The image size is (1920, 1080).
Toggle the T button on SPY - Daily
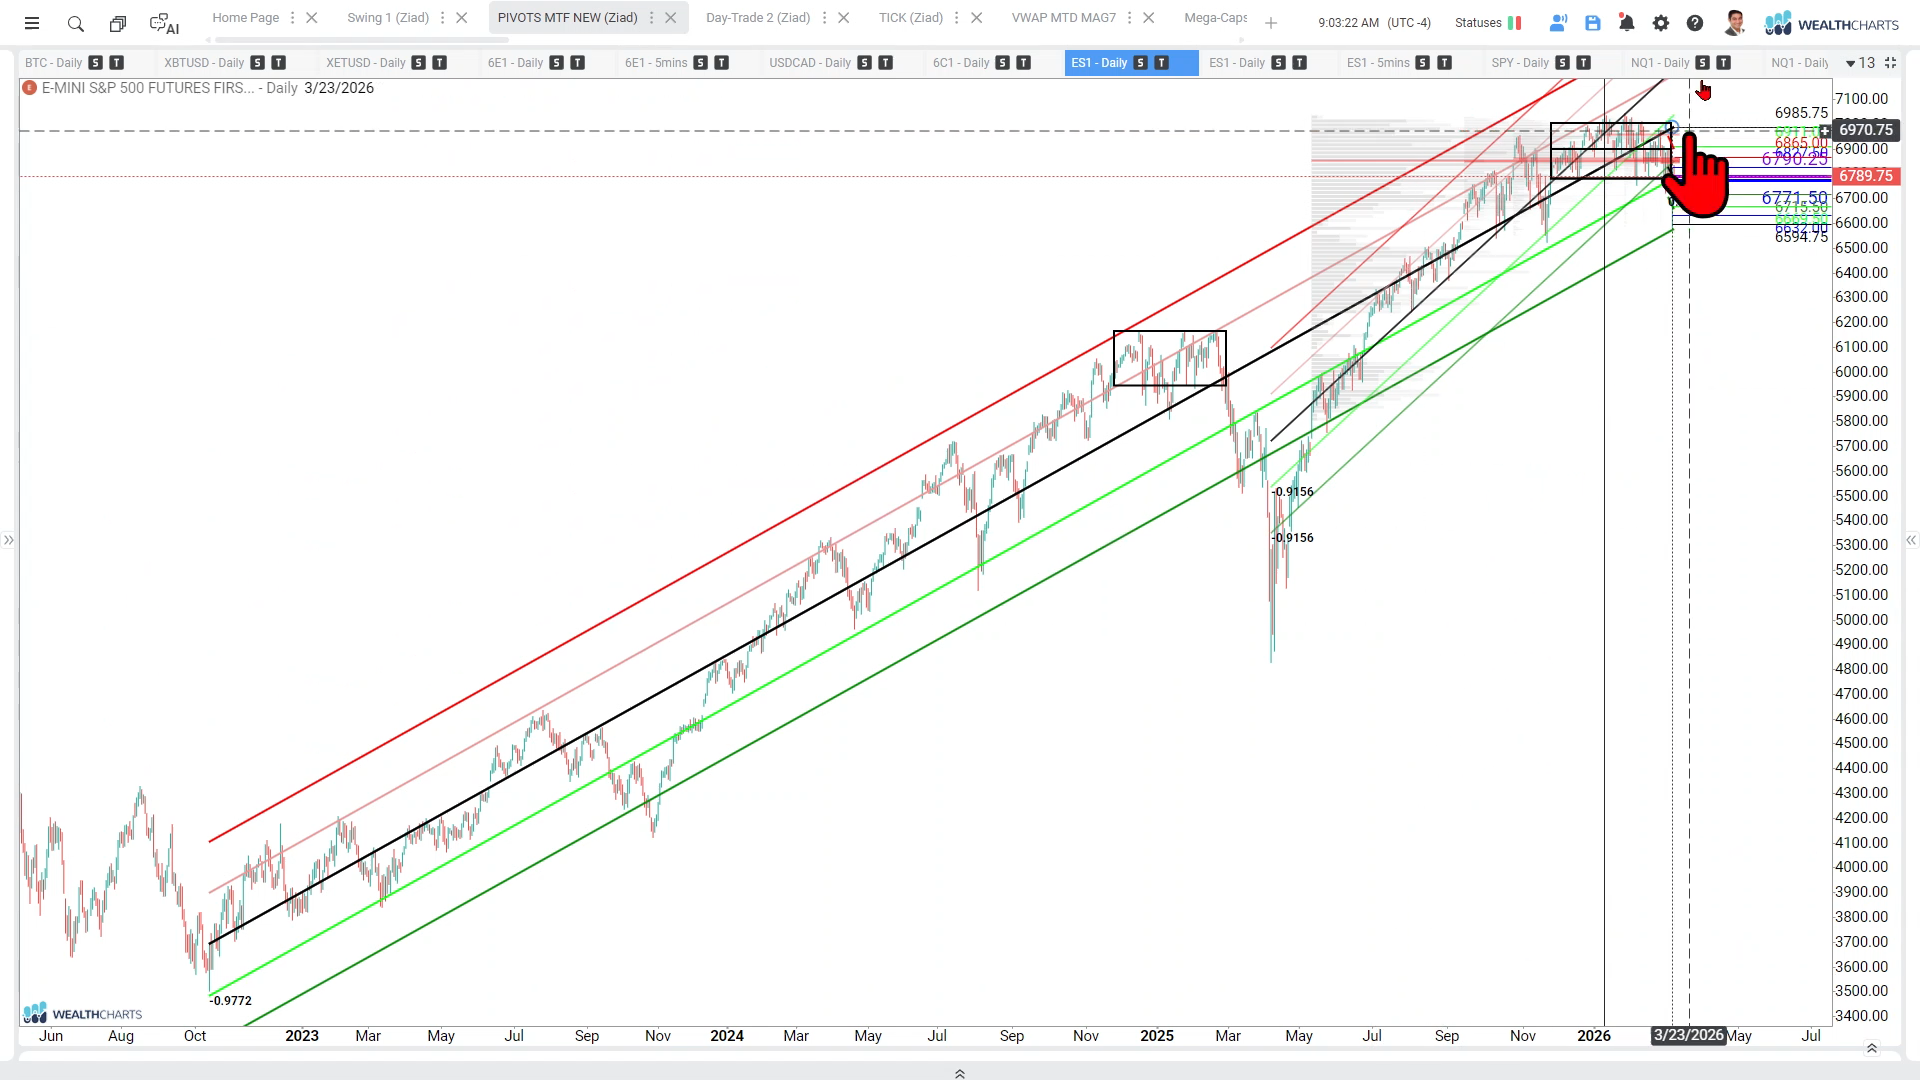point(1584,63)
